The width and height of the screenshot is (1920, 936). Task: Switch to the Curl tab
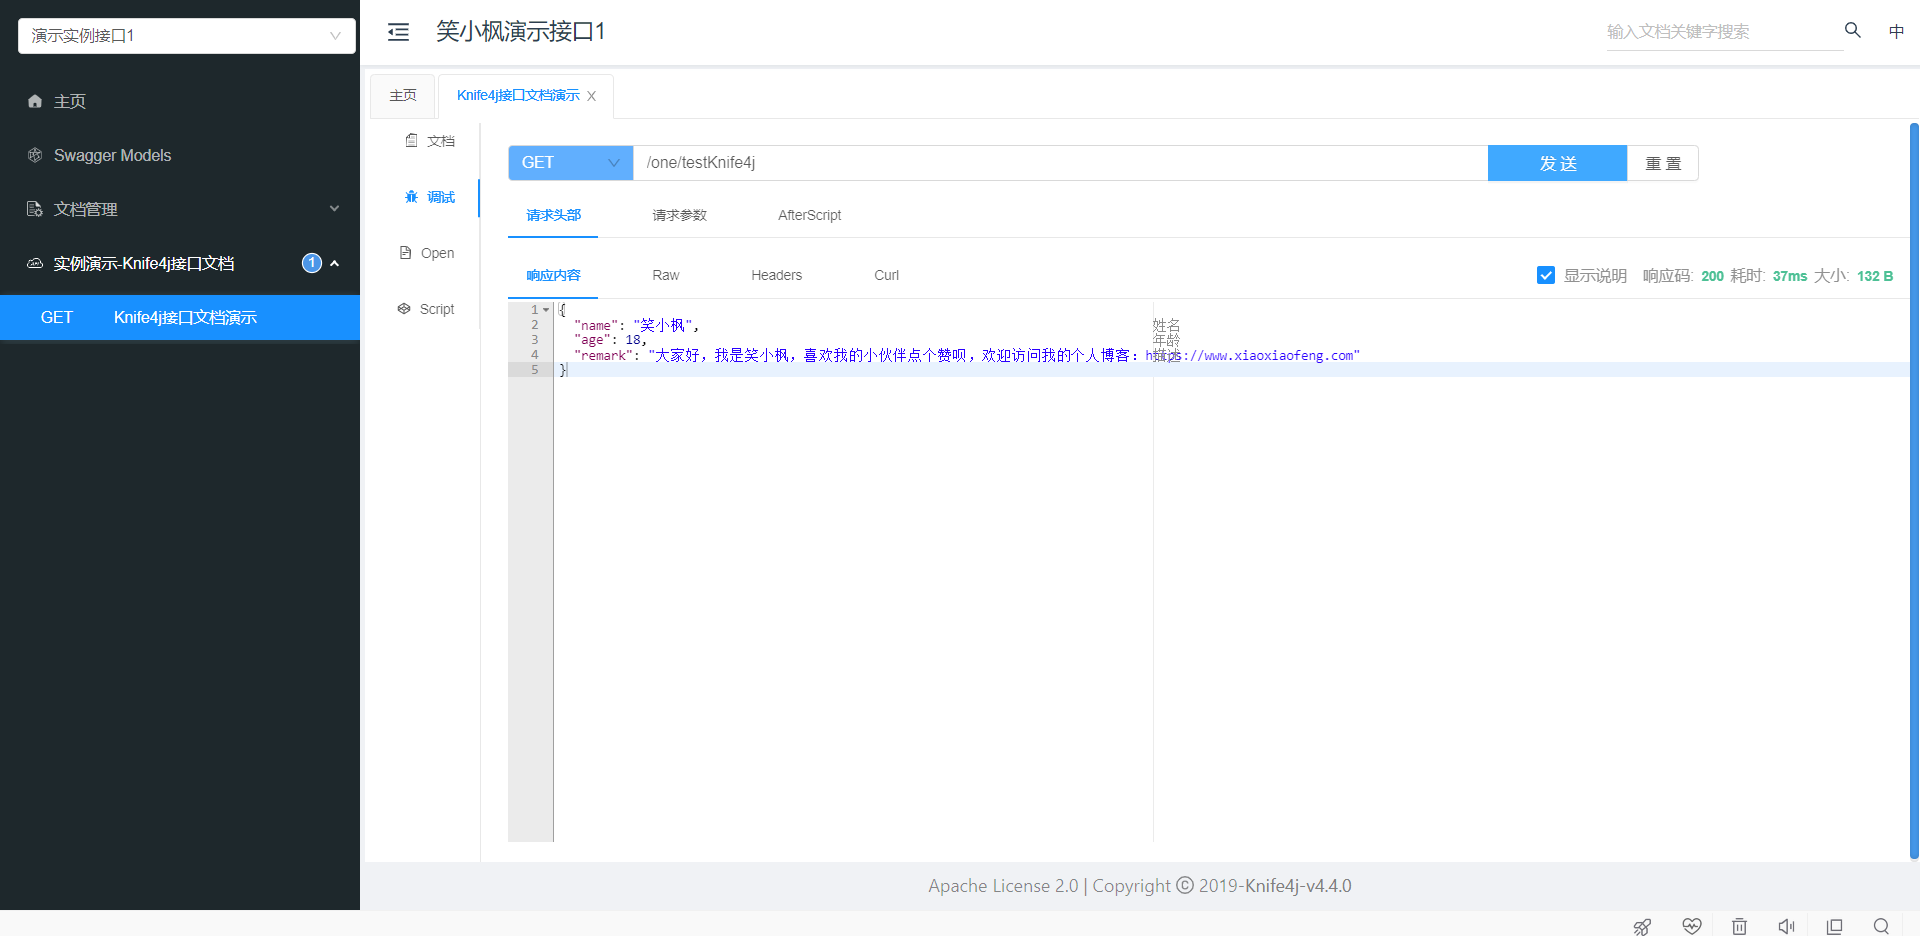pos(885,275)
